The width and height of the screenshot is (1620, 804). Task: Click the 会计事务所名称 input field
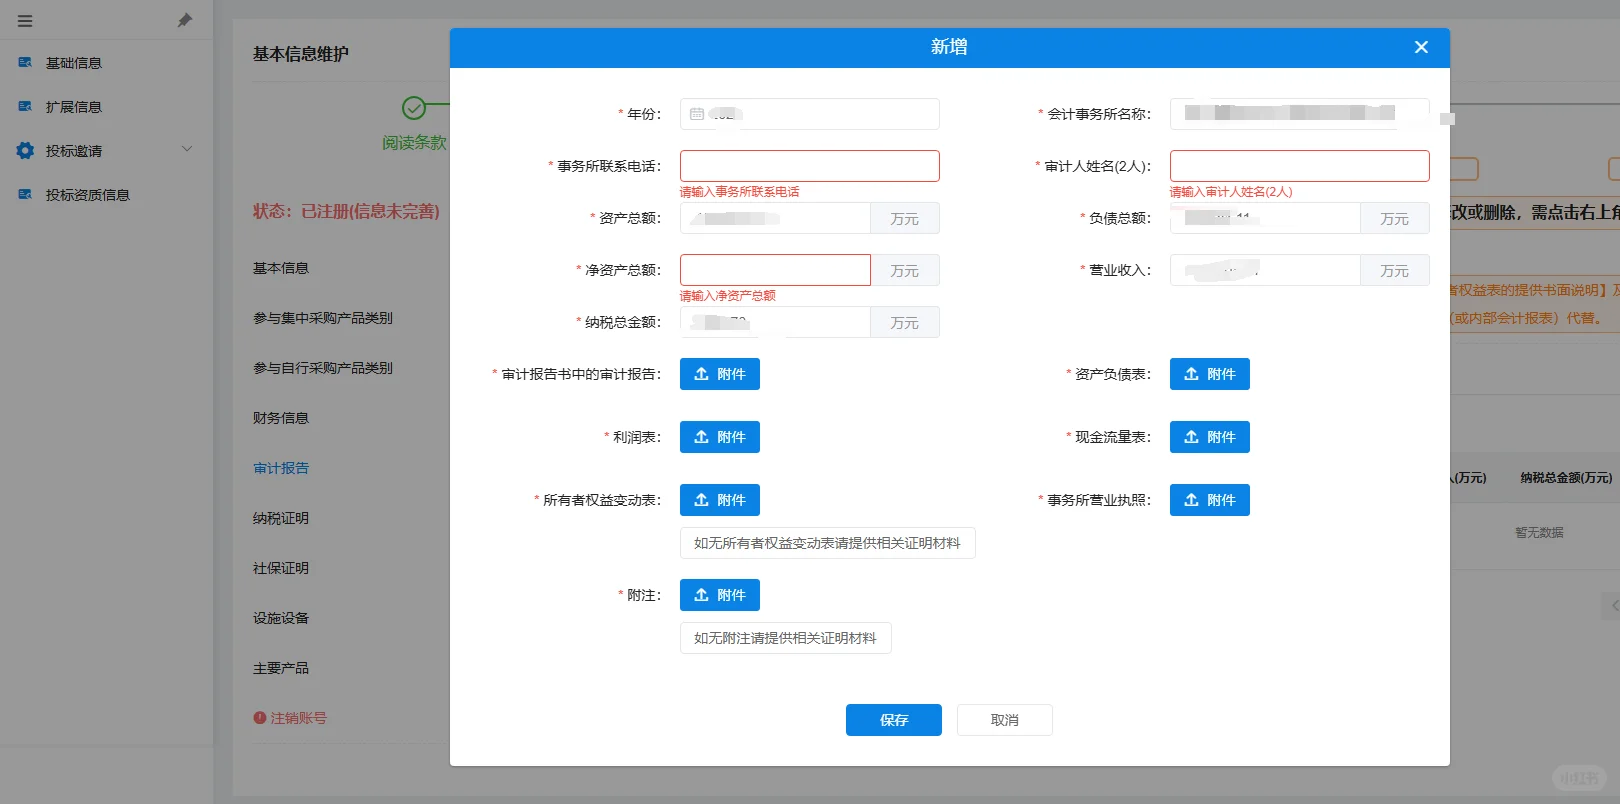[1300, 114]
